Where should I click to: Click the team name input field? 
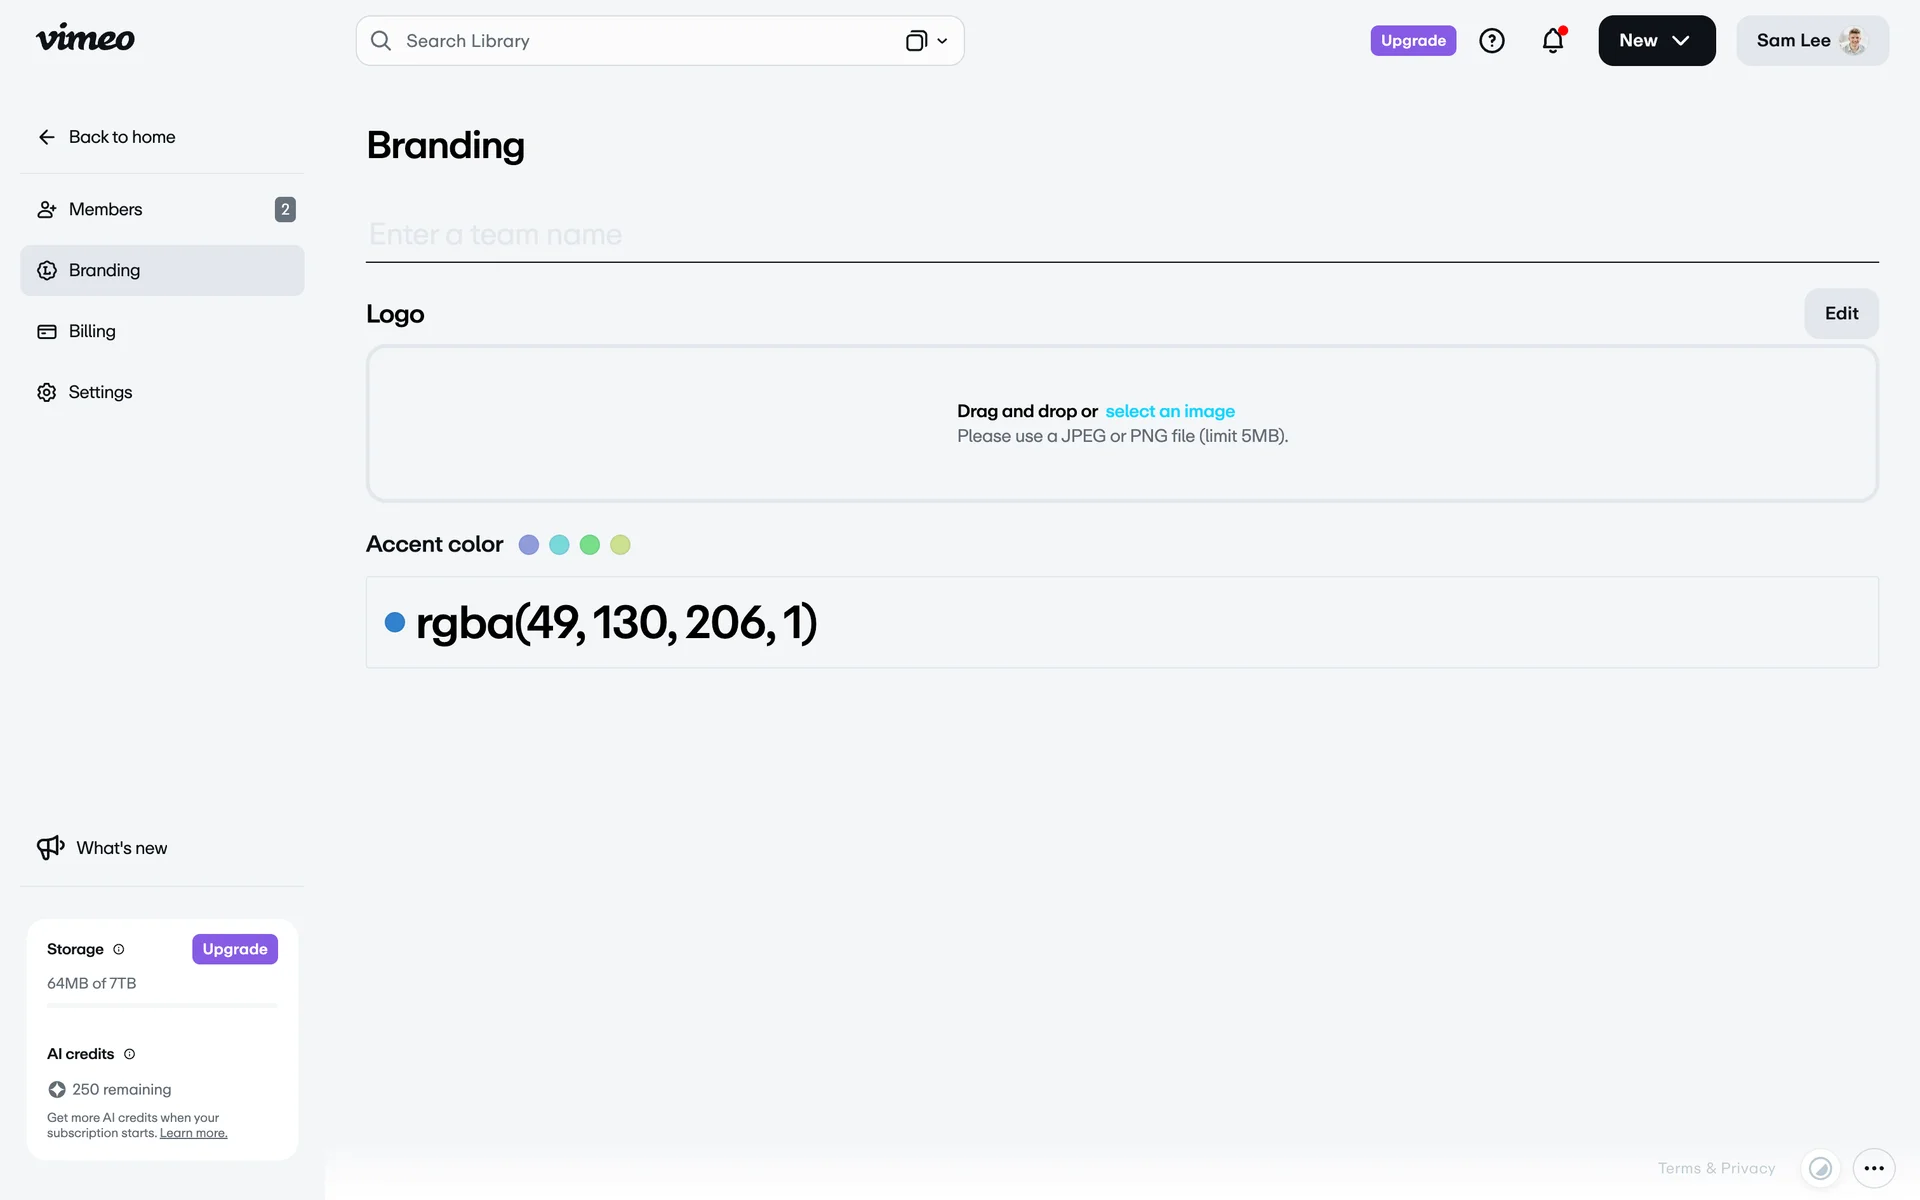[1120, 235]
